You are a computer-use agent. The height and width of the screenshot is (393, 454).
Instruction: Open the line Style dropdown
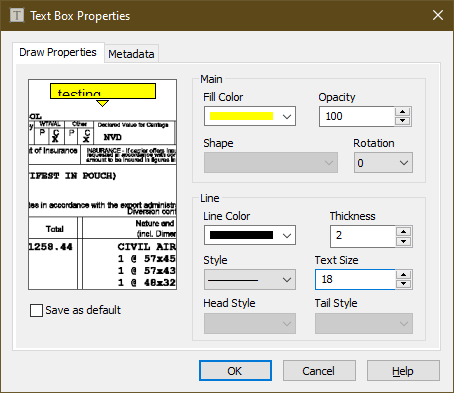tap(250, 280)
